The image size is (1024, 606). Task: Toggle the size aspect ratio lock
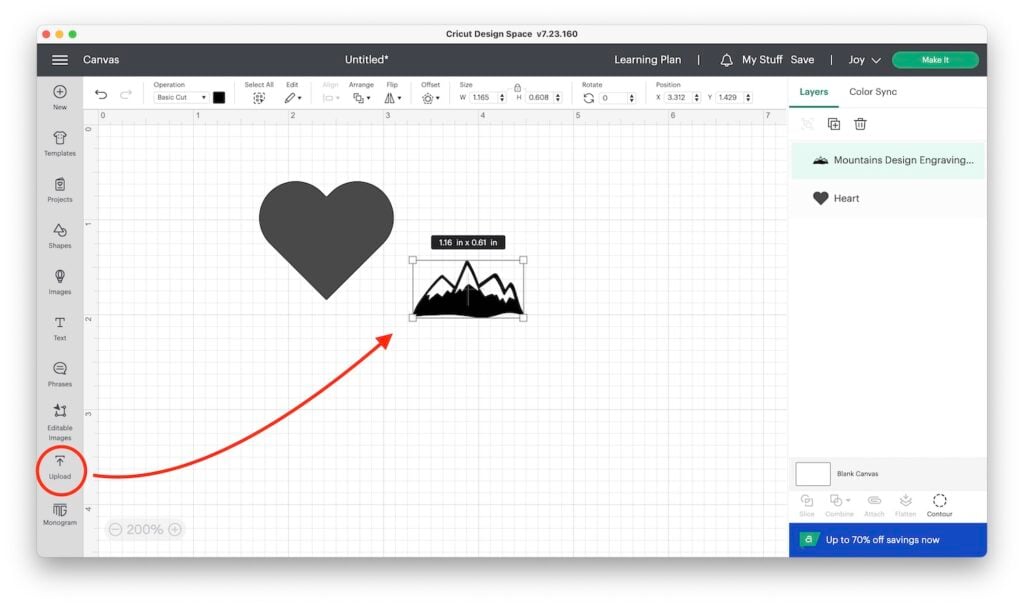click(517, 87)
